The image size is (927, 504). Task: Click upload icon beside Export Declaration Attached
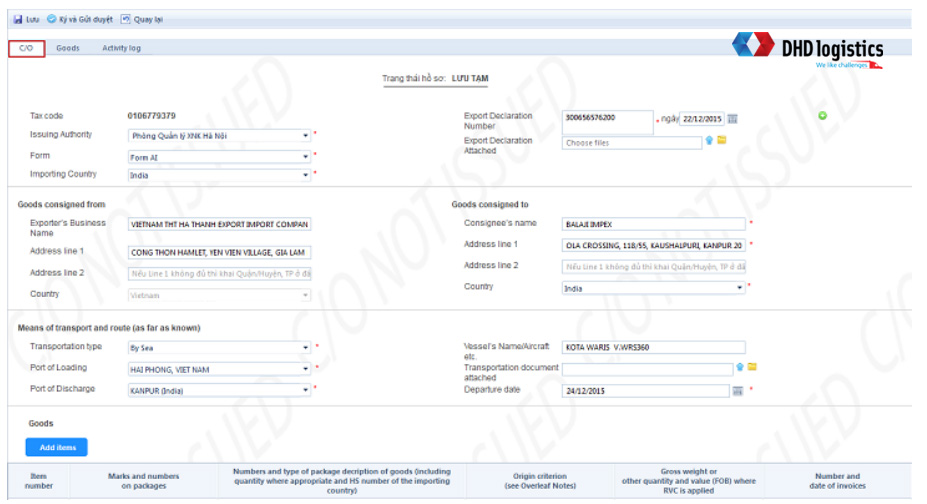click(x=709, y=141)
